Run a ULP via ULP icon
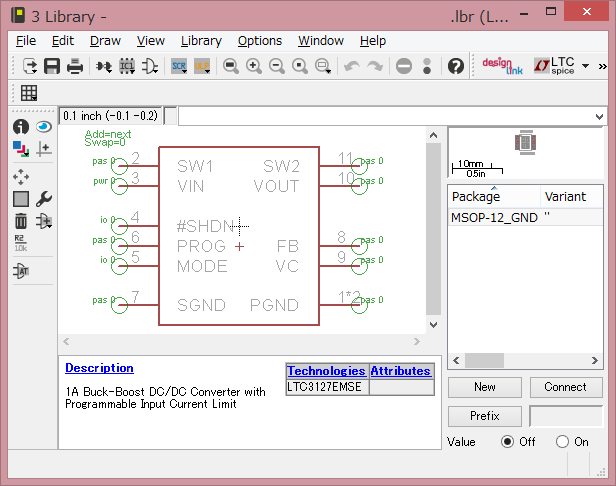This screenshot has height=486, width=616. click(202, 66)
